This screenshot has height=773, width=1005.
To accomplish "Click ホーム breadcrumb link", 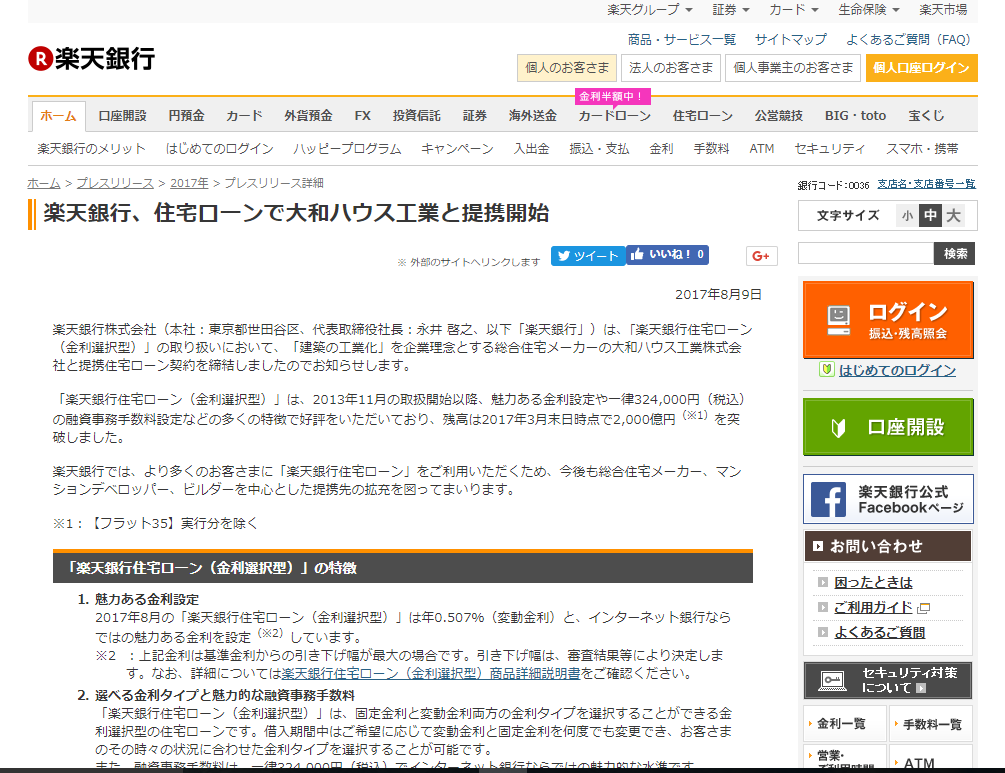I will click(44, 183).
